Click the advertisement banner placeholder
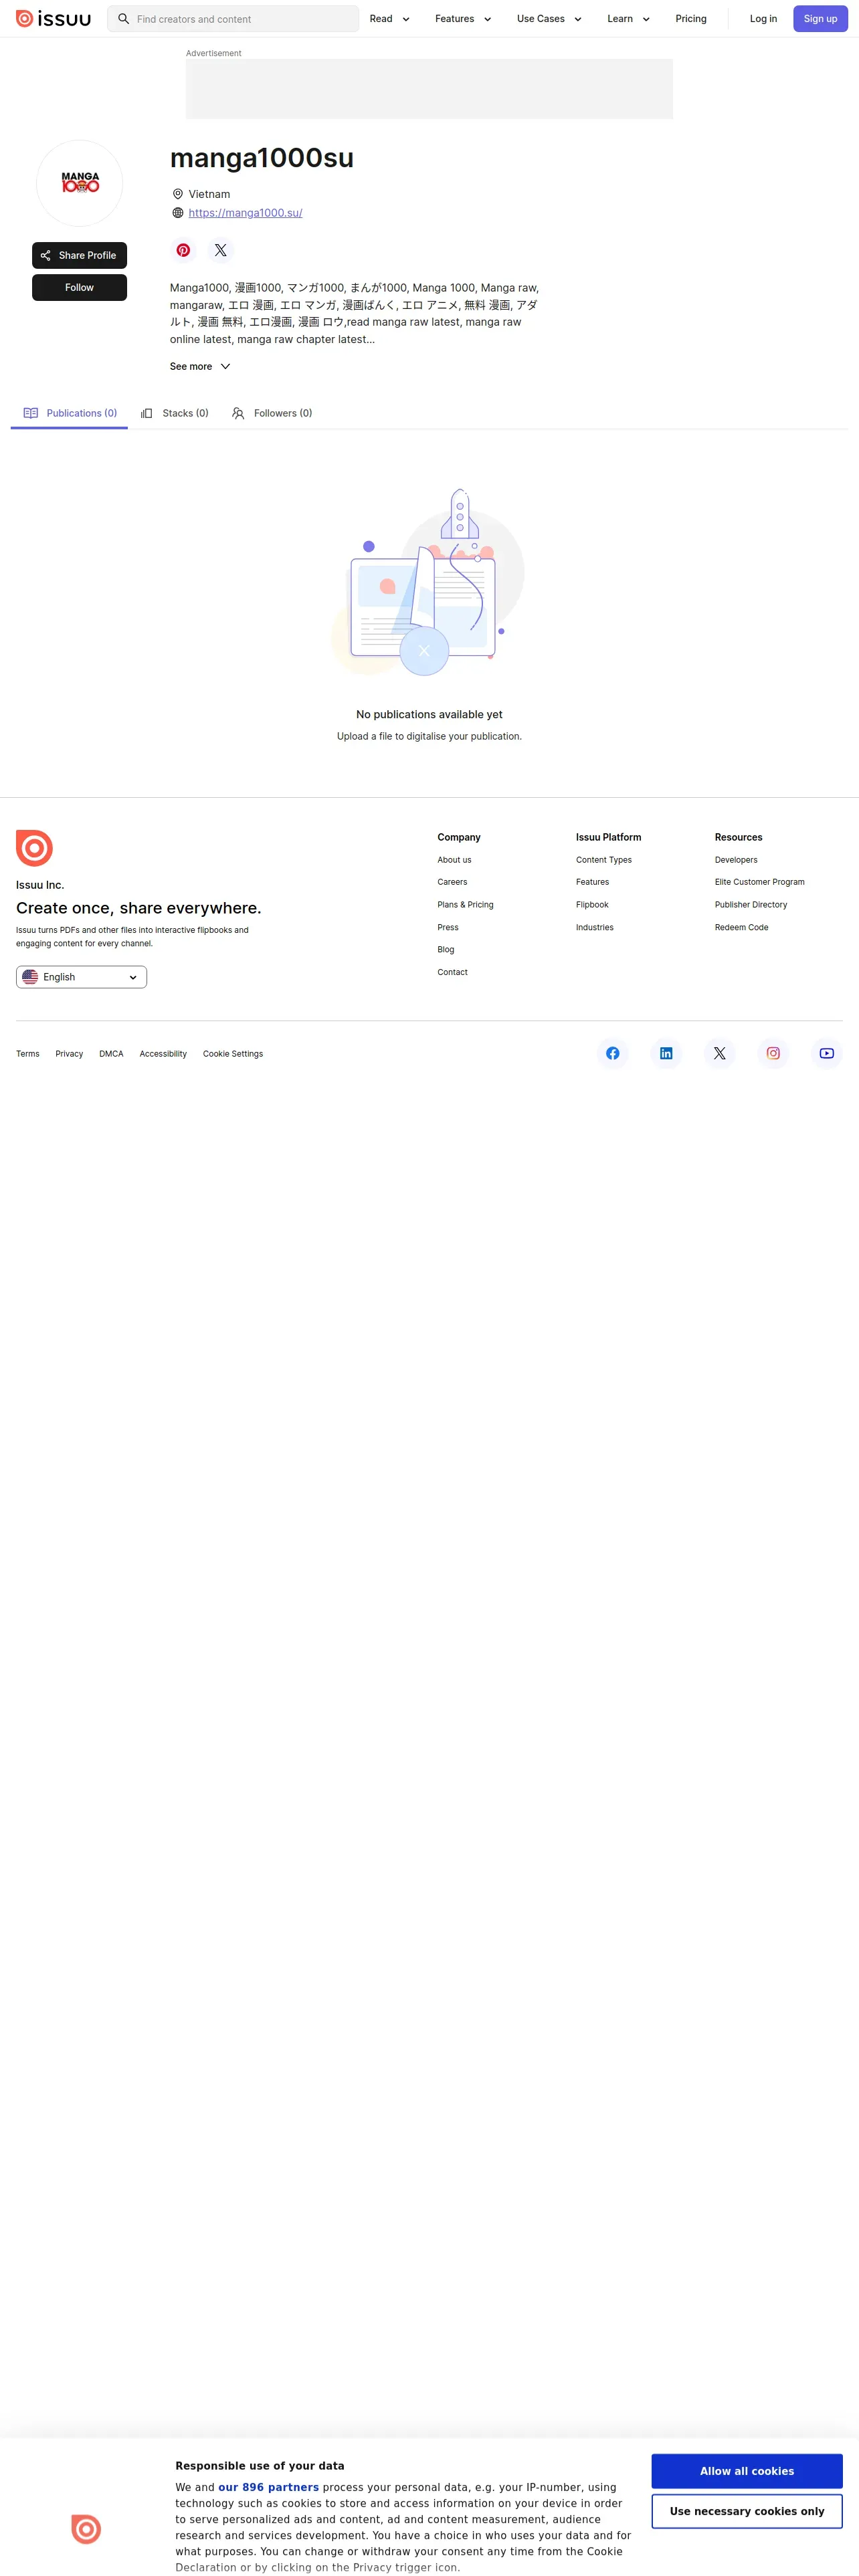Viewport: 859px width, 2576px height. (x=429, y=89)
